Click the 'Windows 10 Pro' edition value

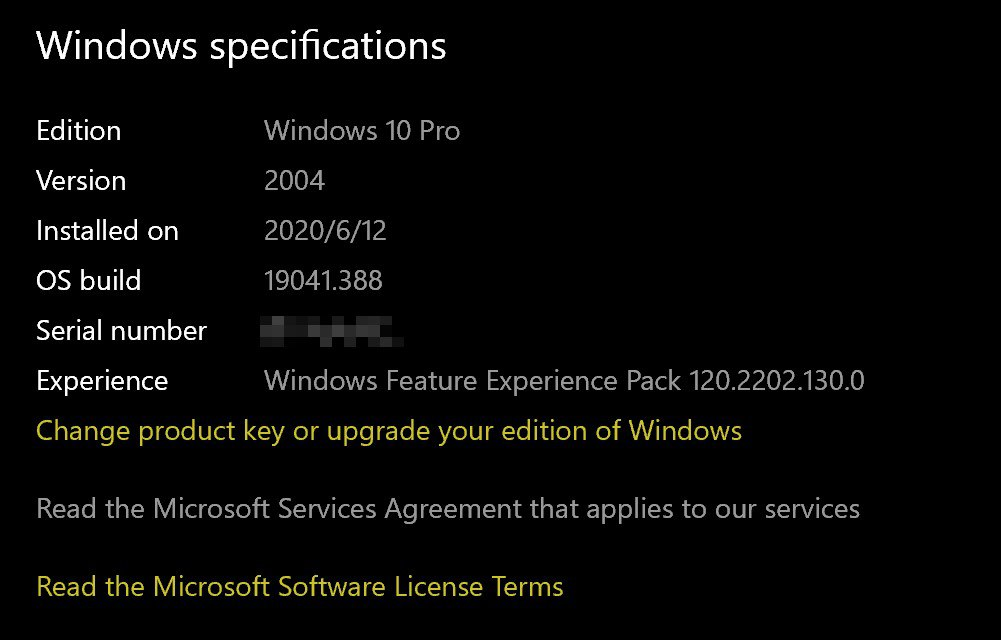coord(361,131)
